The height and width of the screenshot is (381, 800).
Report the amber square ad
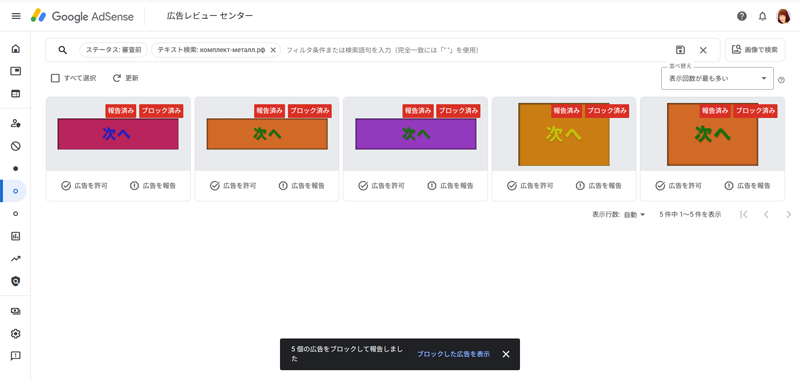(598, 186)
